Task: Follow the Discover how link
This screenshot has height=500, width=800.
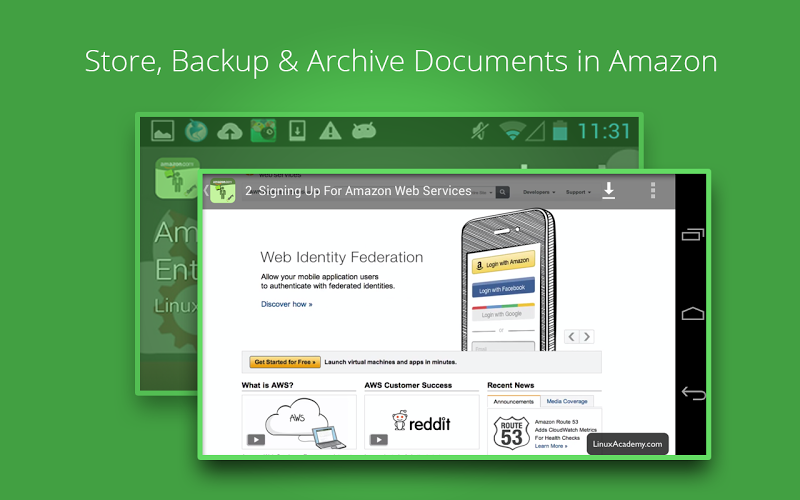Action: [x=286, y=304]
